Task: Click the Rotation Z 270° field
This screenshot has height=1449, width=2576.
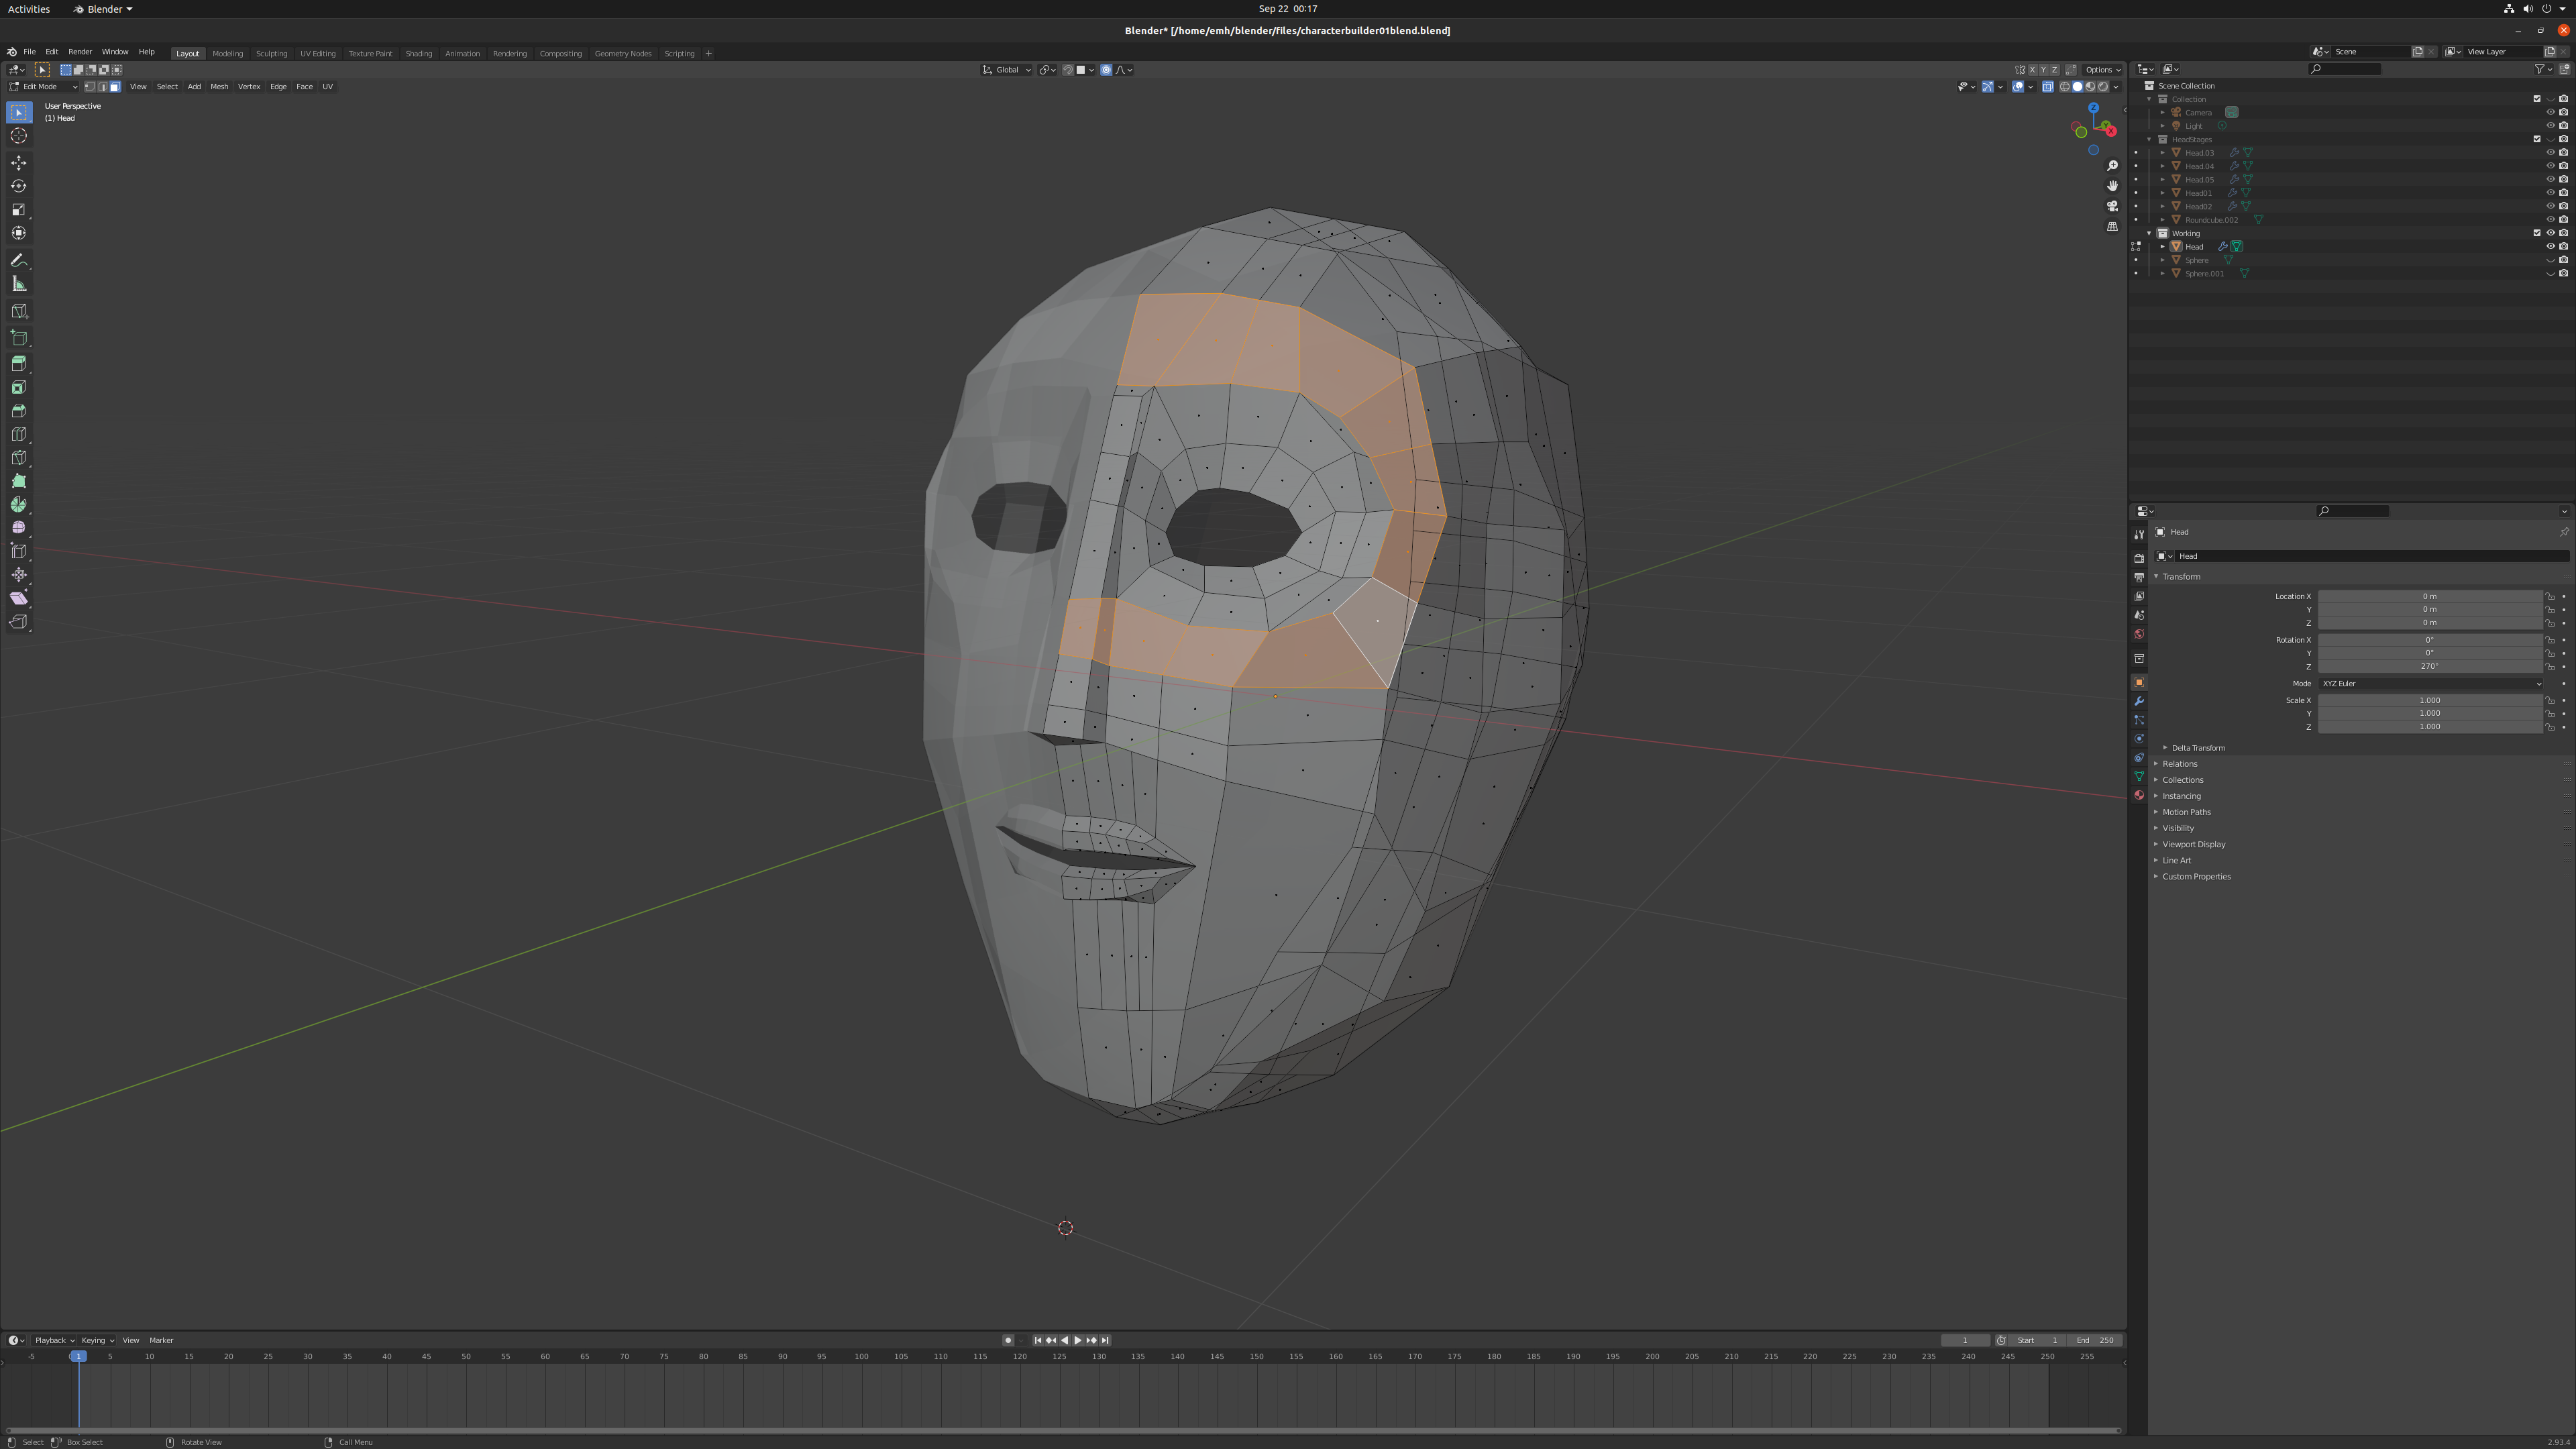Action: (x=2430, y=667)
